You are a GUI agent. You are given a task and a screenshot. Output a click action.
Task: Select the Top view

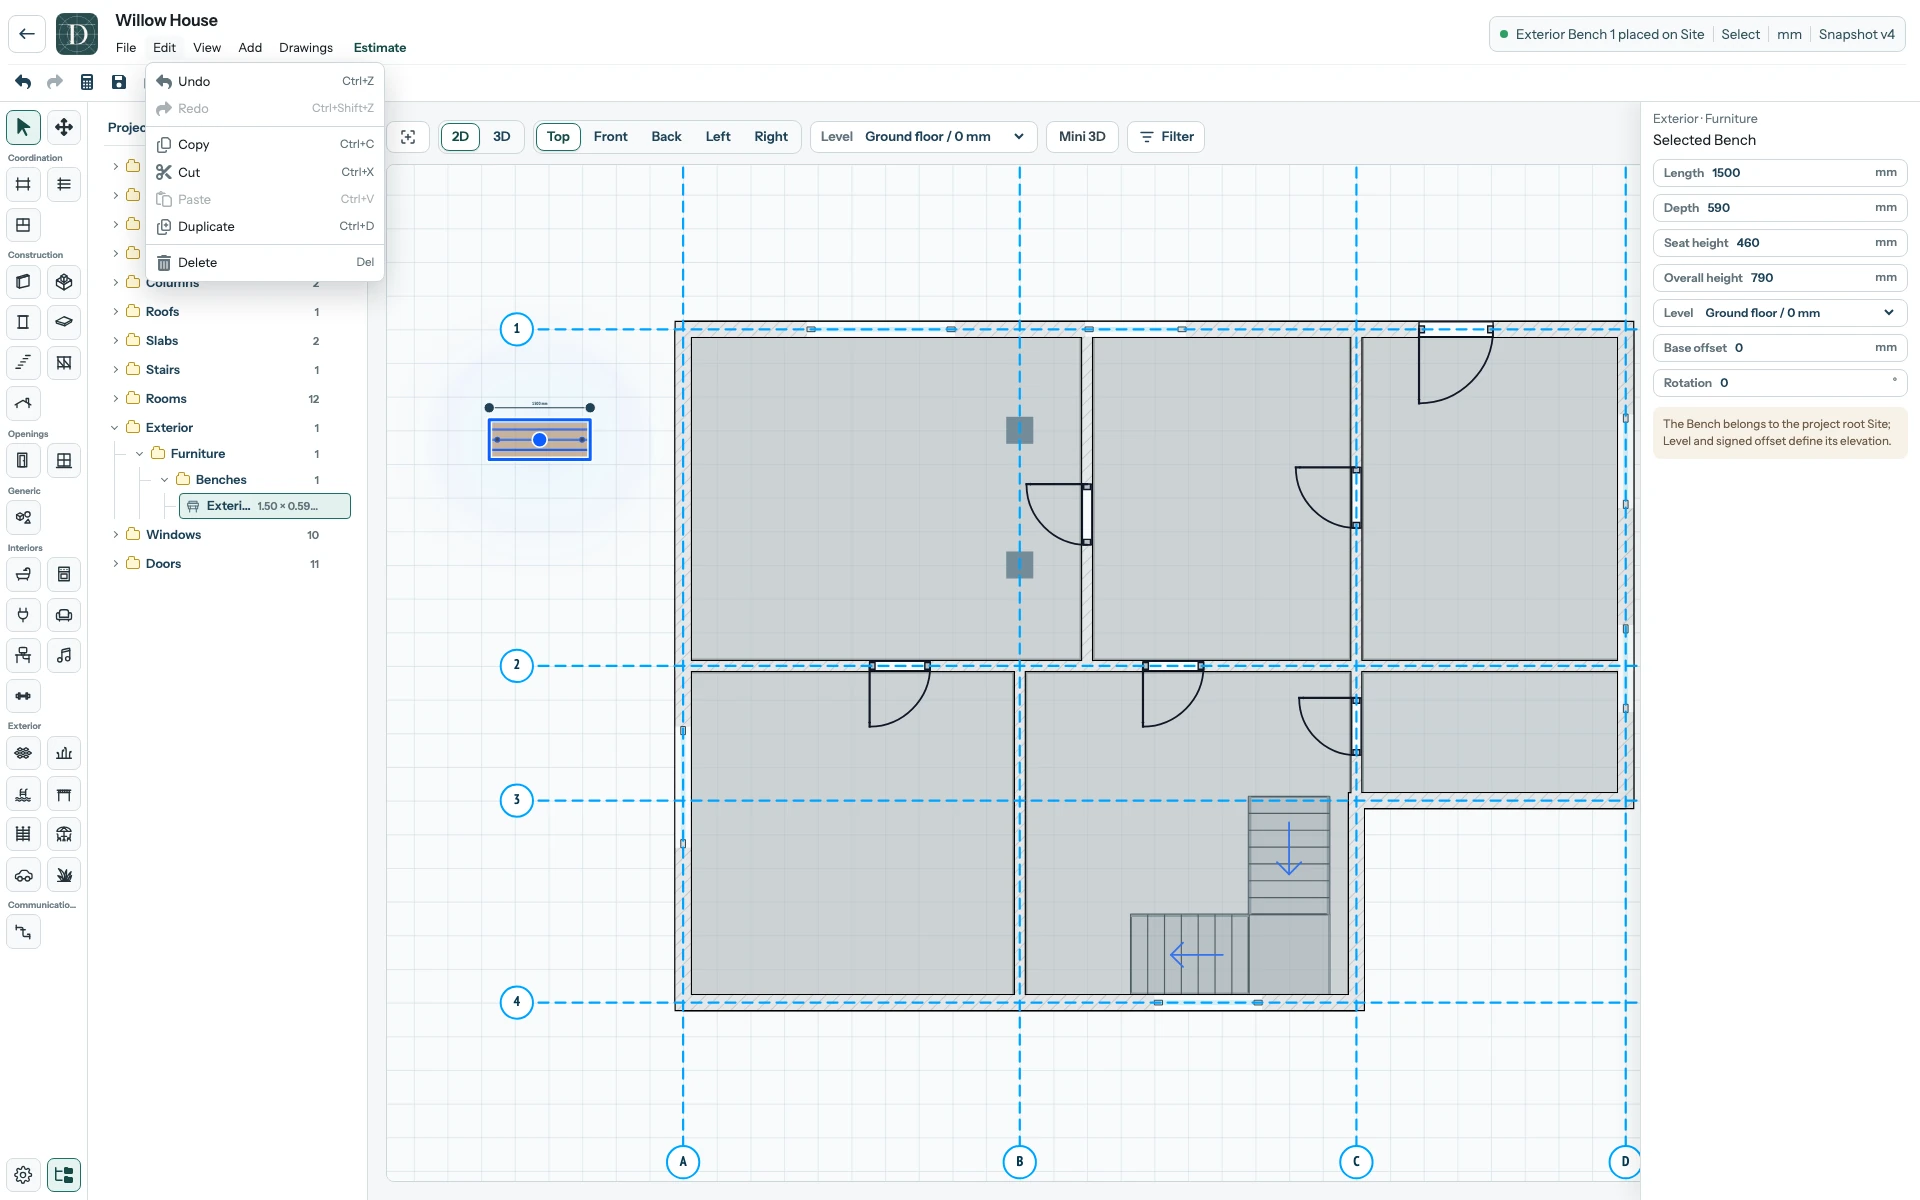558,137
